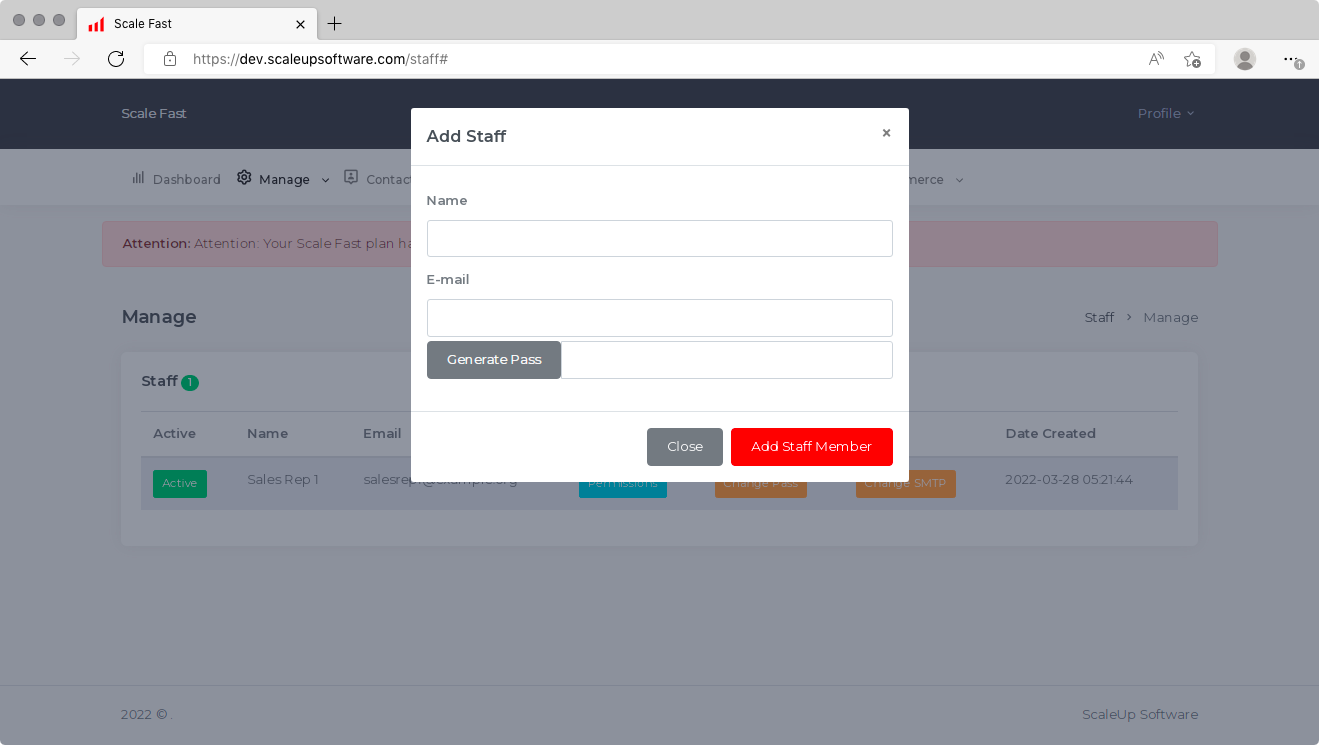The width and height of the screenshot is (1319, 745).
Task: Click the E-mail input field
Action: pyautogui.click(x=659, y=318)
